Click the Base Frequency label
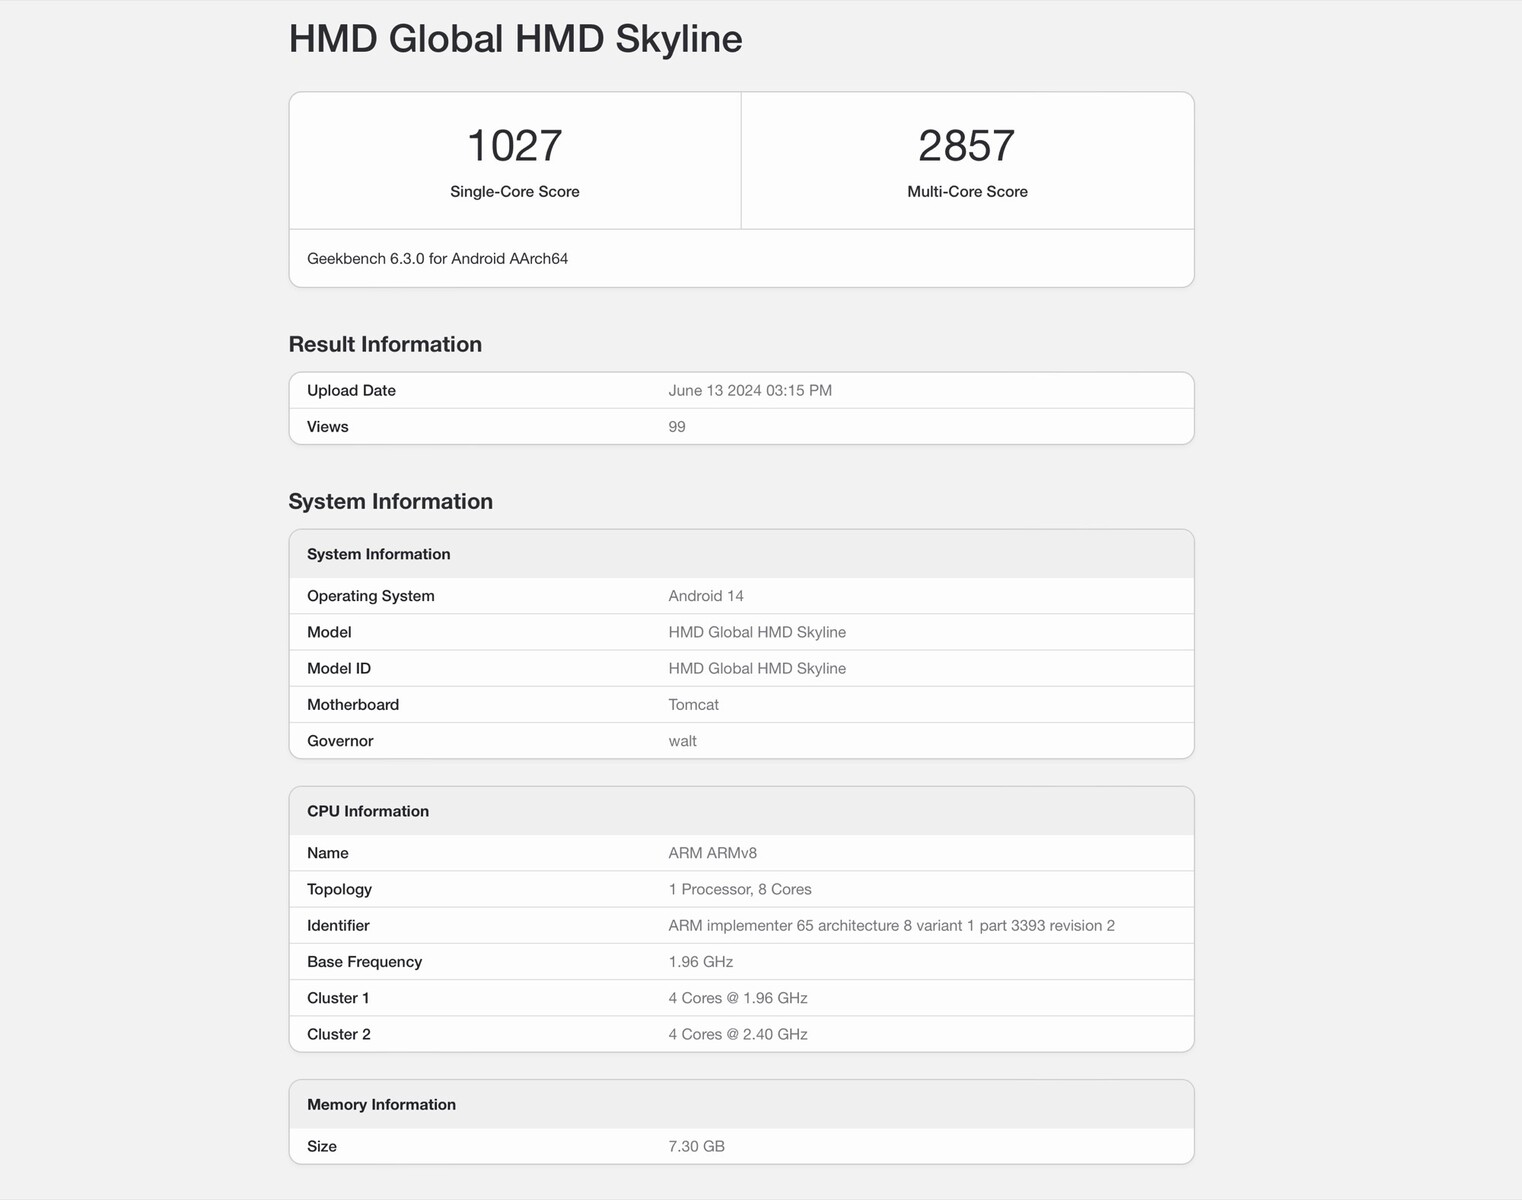Screen dimensions: 1522x1200 coord(365,962)
